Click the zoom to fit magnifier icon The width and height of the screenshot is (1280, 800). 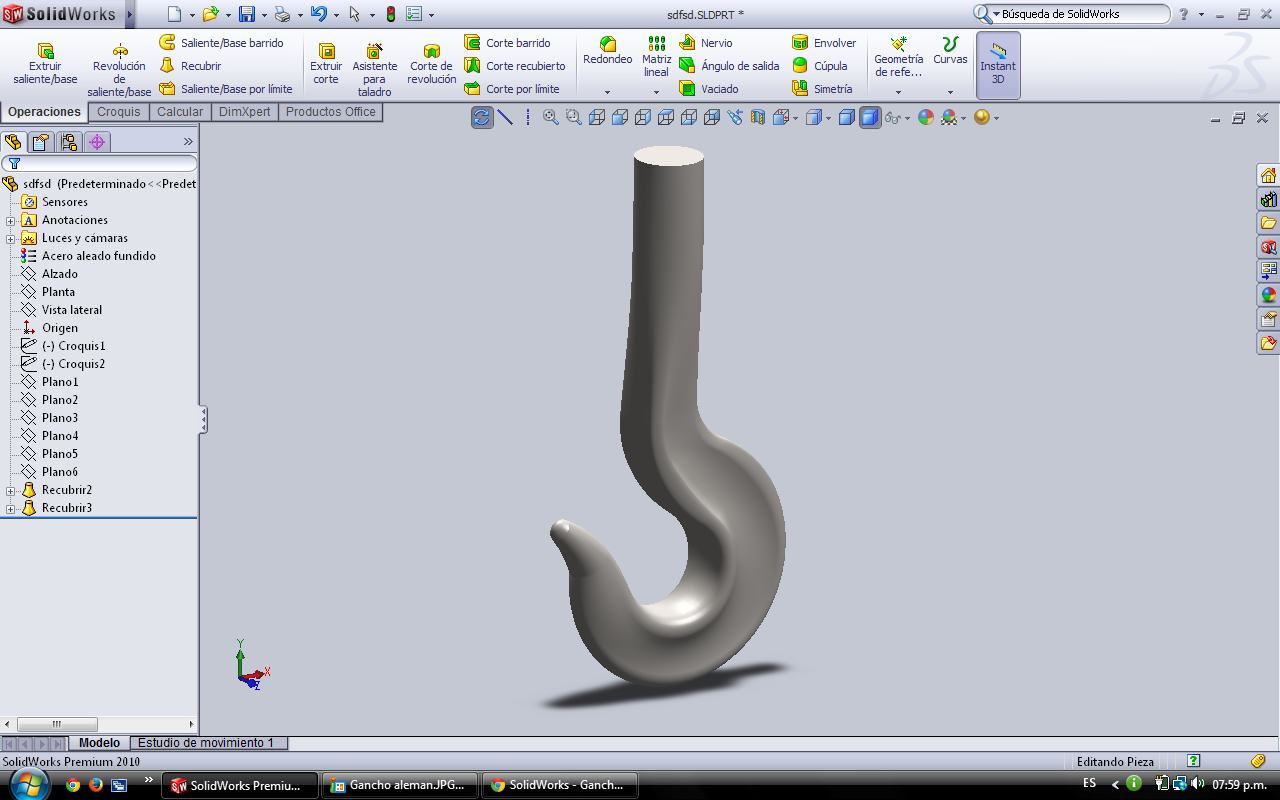pos(551,117)
